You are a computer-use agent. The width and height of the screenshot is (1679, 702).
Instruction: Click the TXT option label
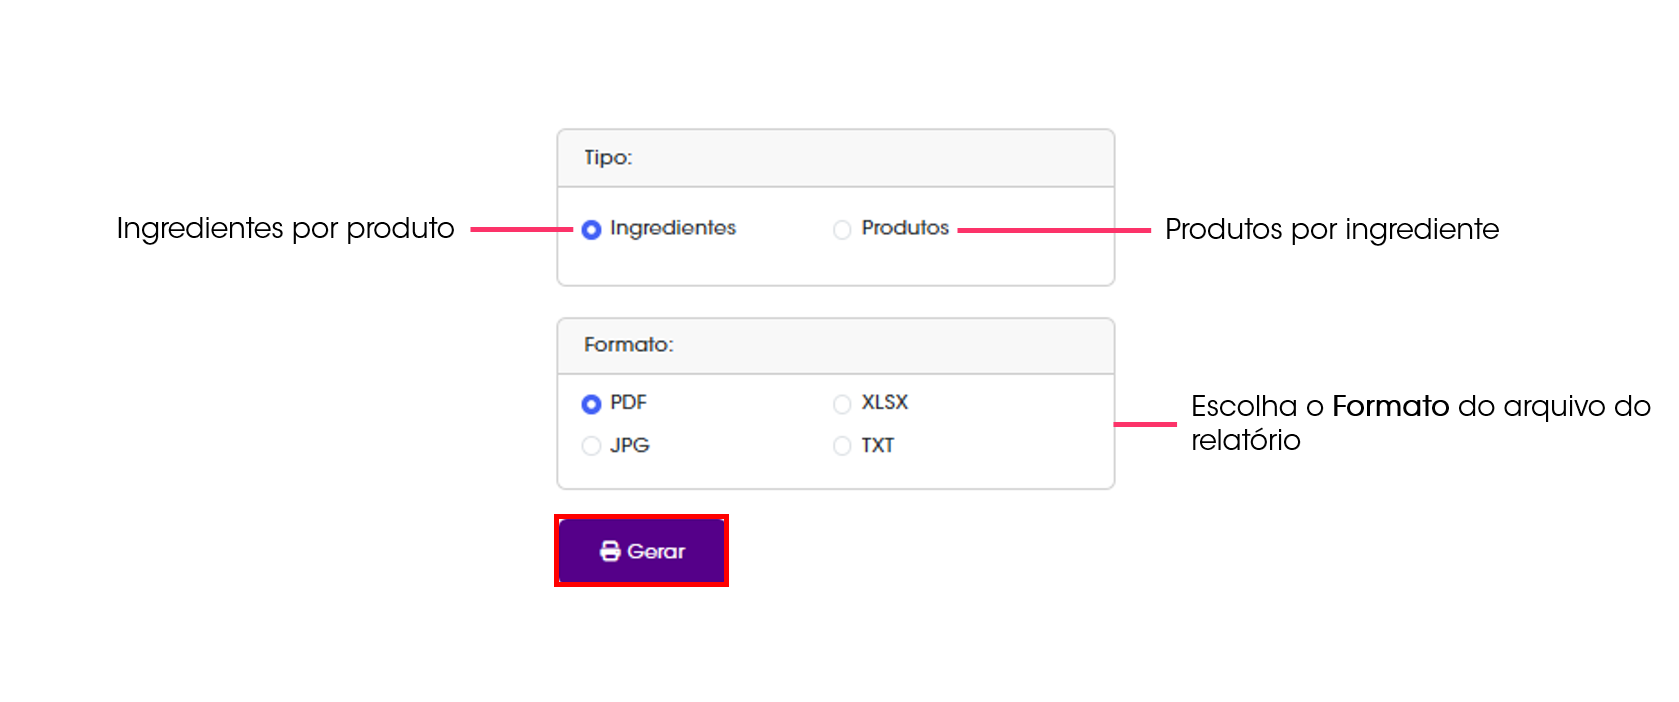(x=877, y=445)
